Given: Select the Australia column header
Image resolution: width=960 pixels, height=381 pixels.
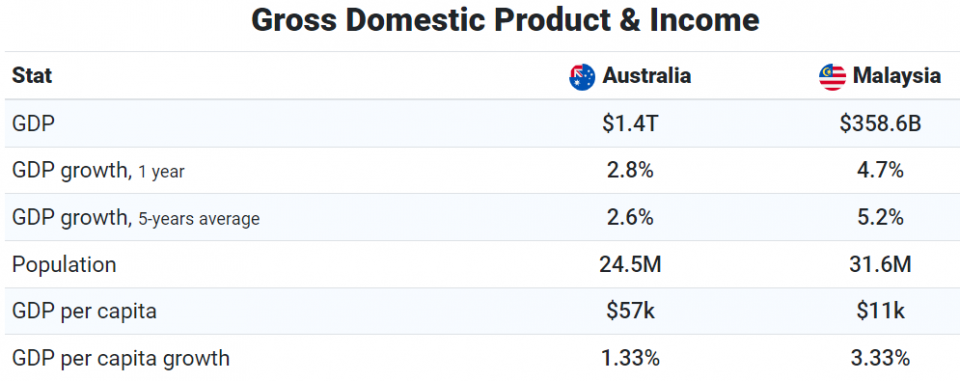Looking at the screenshot, I should click(x=647, y=76).
